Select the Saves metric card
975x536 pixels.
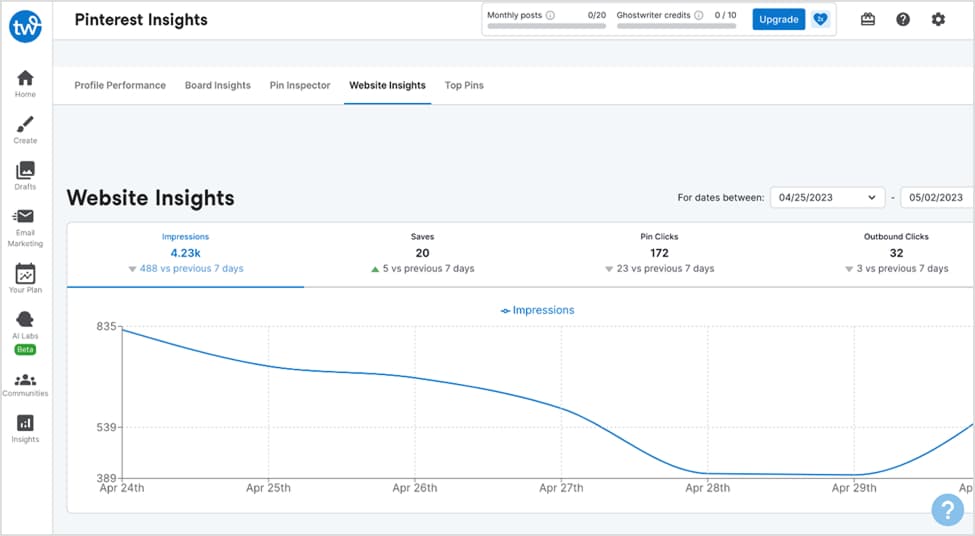click(x=422, y=253)
